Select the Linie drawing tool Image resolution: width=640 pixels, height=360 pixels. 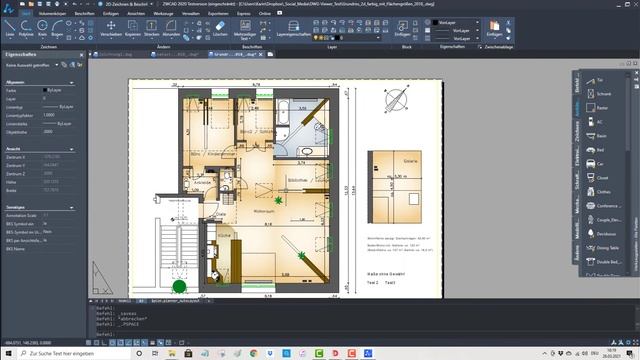pos(10,28)
